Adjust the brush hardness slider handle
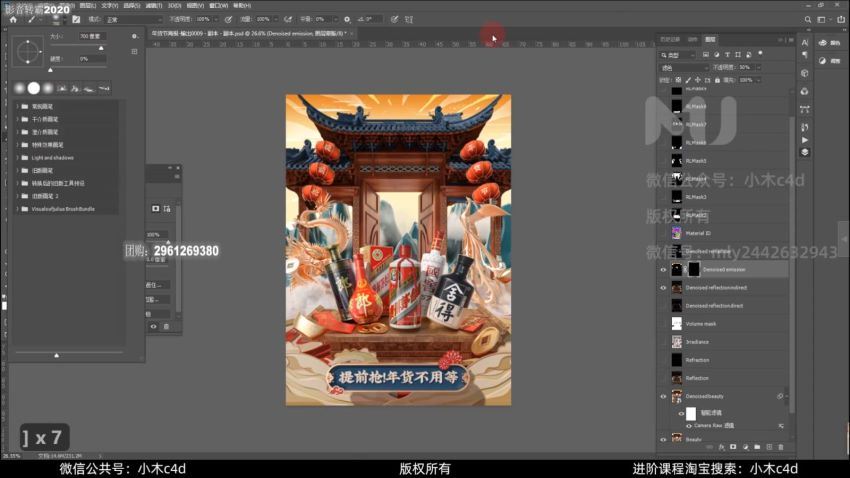This screenshot has height=478, width=850. (x=50, y=70)
